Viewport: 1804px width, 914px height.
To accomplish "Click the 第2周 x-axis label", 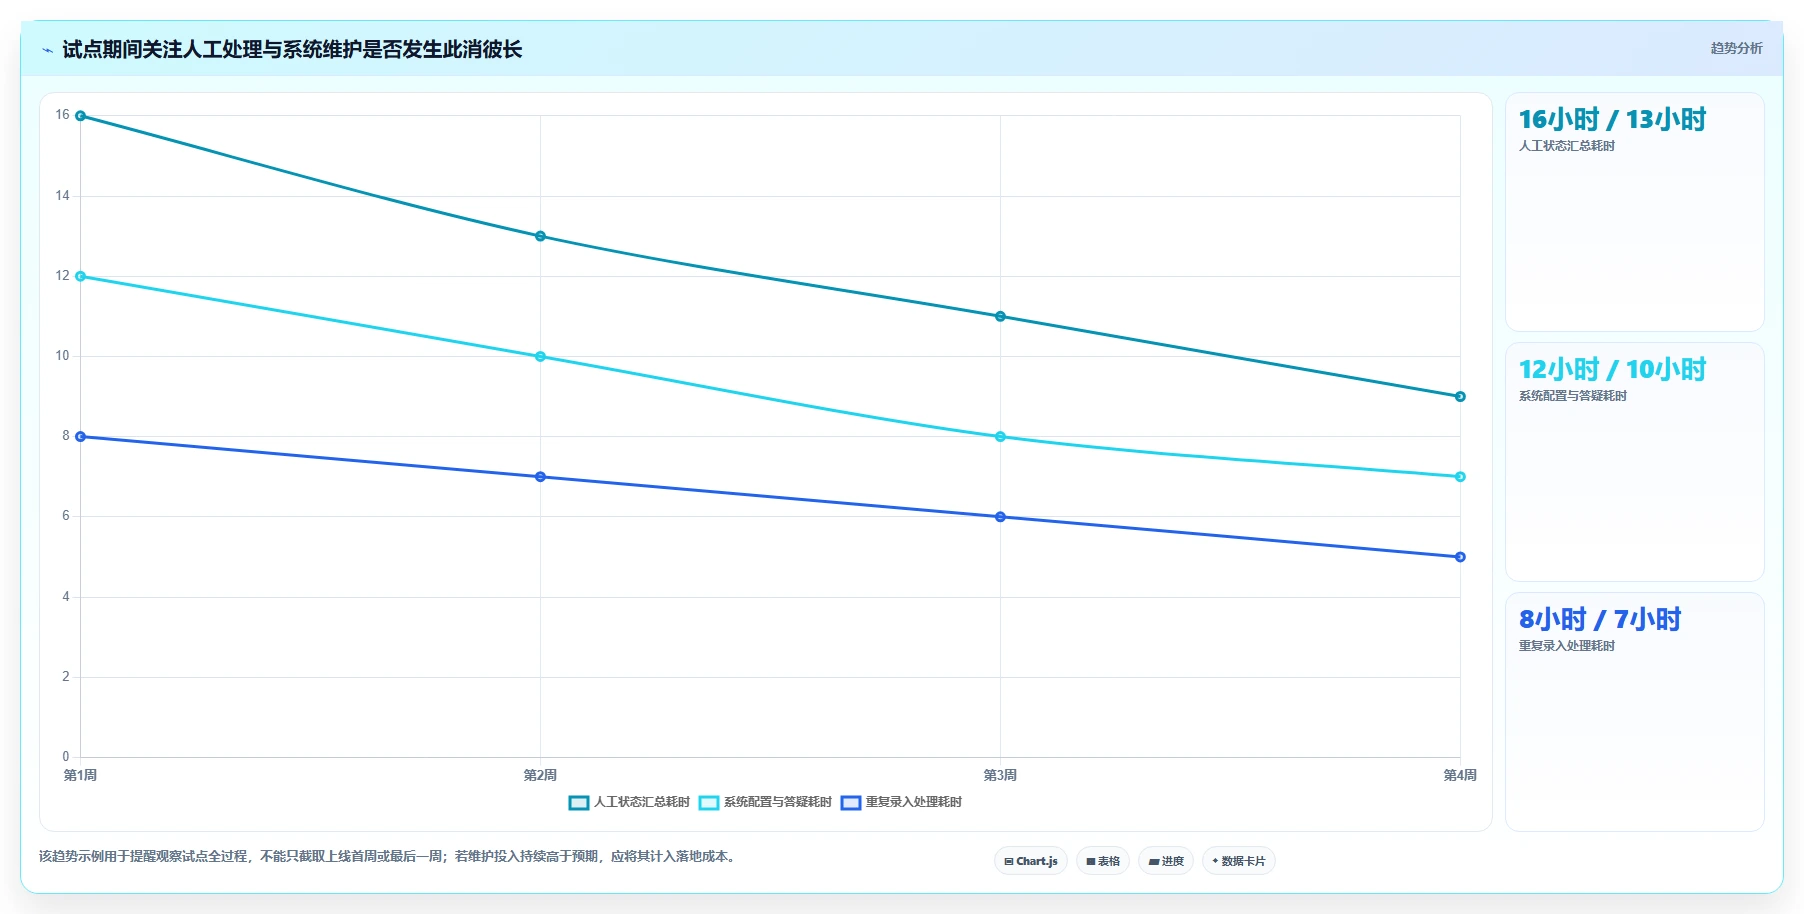I will 540,775.
